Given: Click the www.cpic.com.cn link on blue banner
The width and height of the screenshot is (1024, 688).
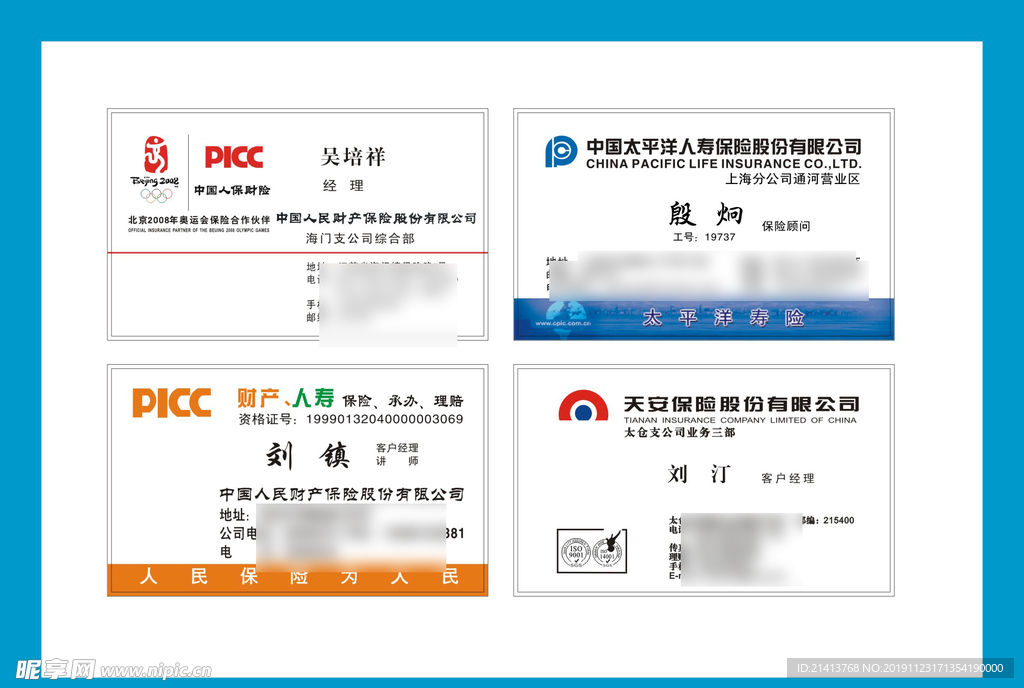Looking at the screenshot, I should [x=562, y=323].
